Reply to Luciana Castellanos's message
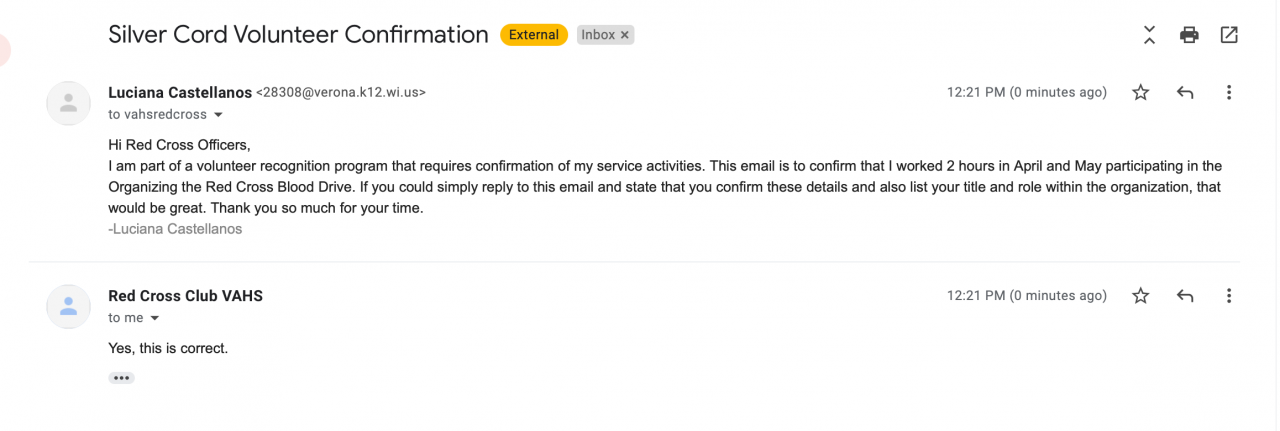 click(x=1185, y=93)
